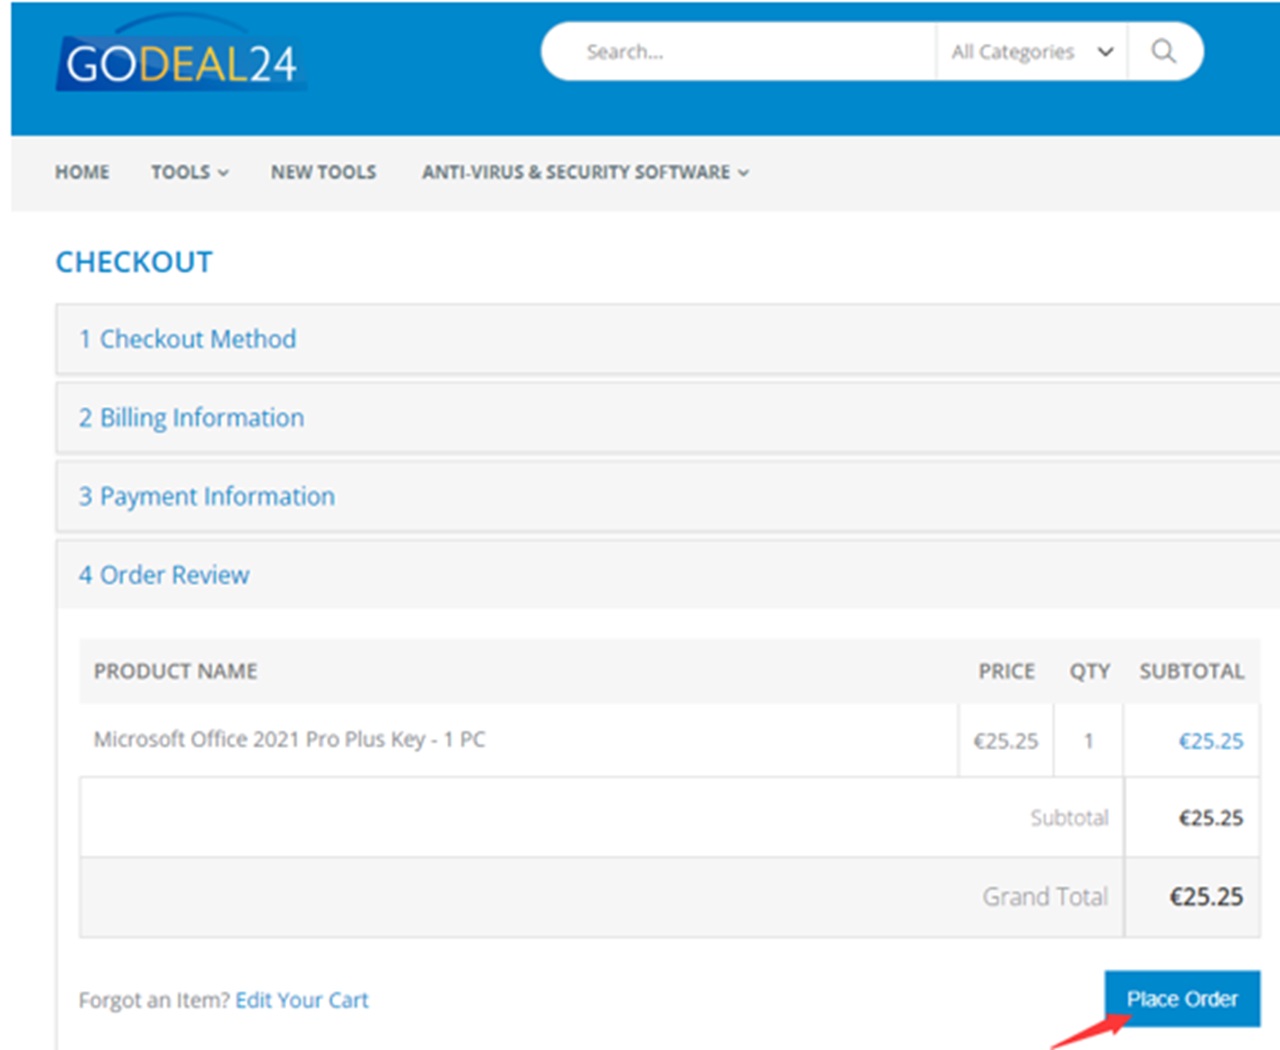Click the QTY column header
1280x1050 pixels.
1090,671
